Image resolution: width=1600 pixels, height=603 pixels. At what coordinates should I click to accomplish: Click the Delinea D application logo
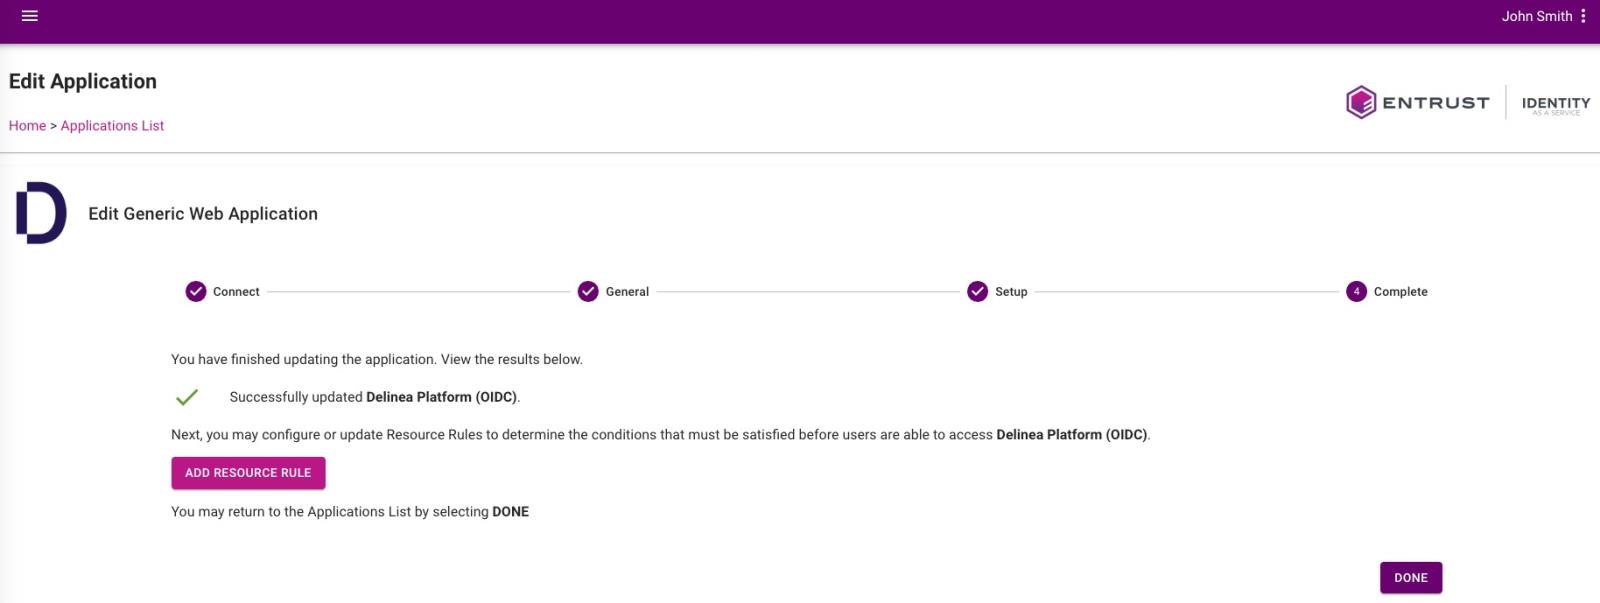(x=41, y=213)
